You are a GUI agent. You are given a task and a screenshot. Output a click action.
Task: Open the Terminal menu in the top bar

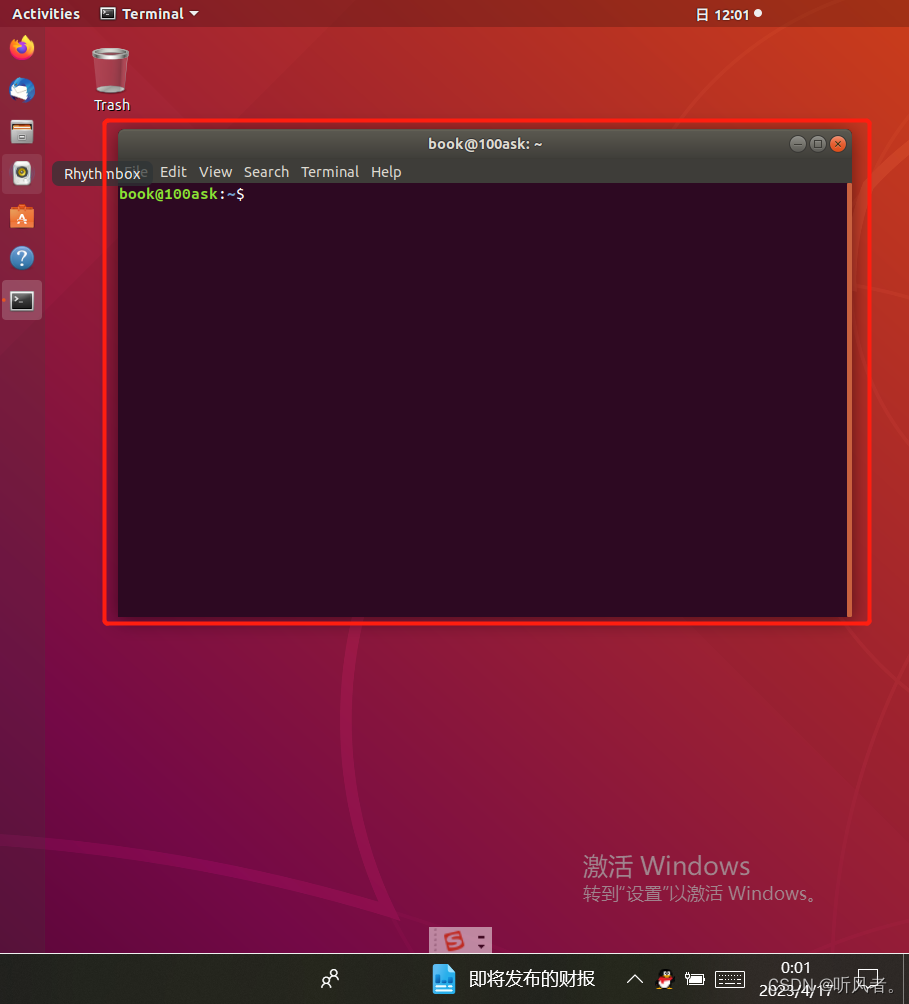pos(148,13)
